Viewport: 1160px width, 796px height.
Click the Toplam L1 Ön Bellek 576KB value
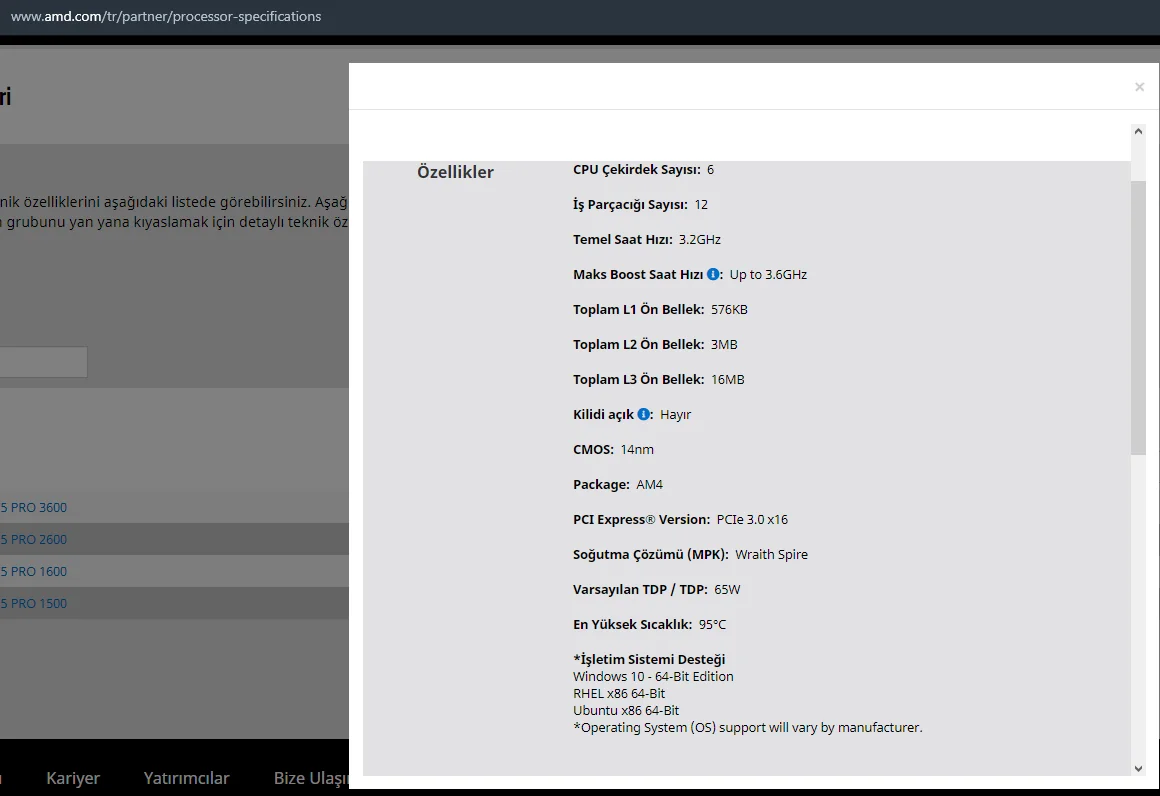[x=729, y=309]
